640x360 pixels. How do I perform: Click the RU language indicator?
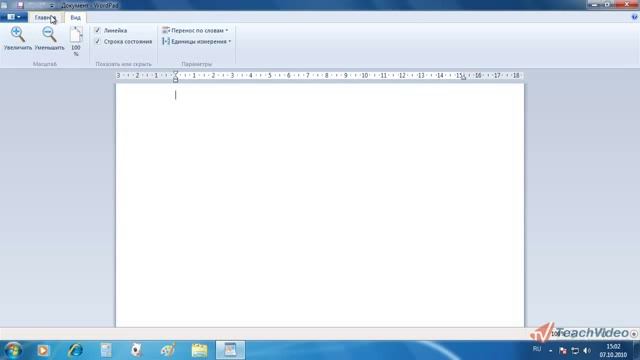[x=537, y=349]
